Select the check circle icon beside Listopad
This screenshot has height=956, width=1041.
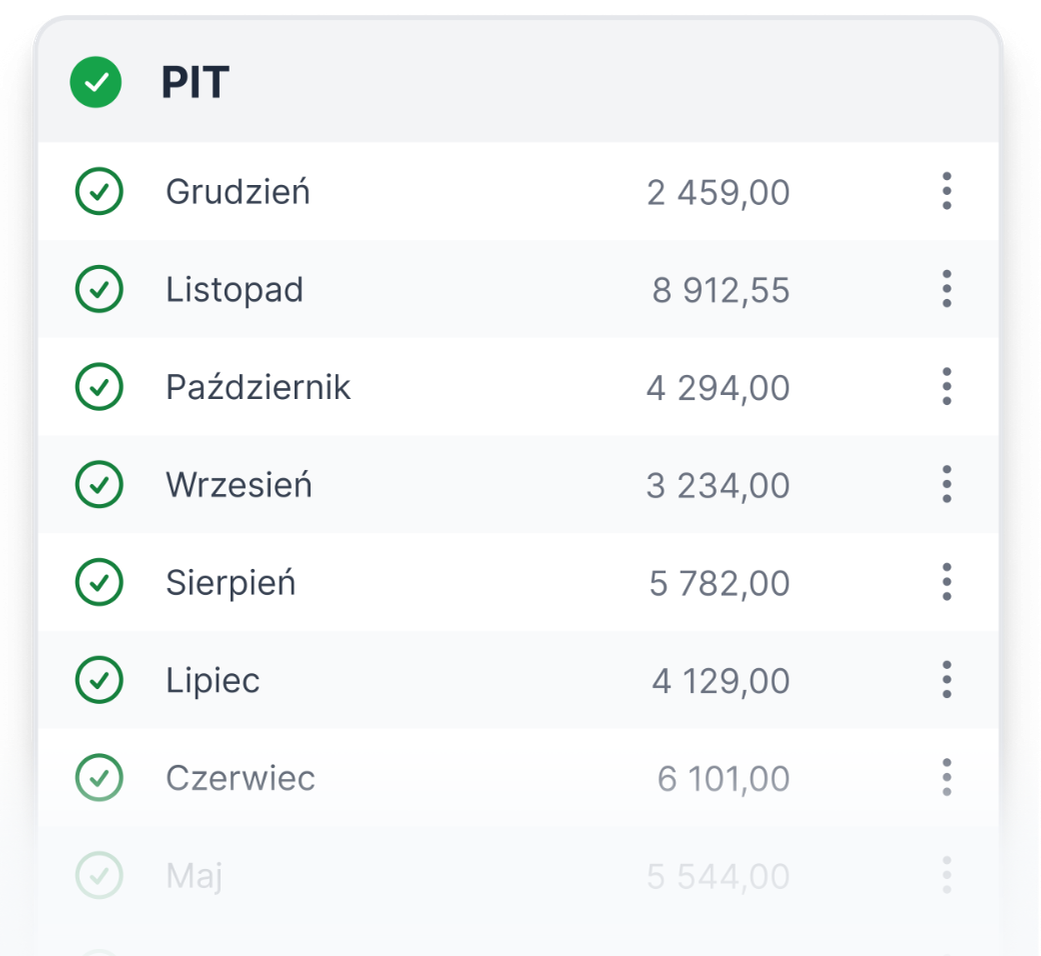click(x=99, y=289)
